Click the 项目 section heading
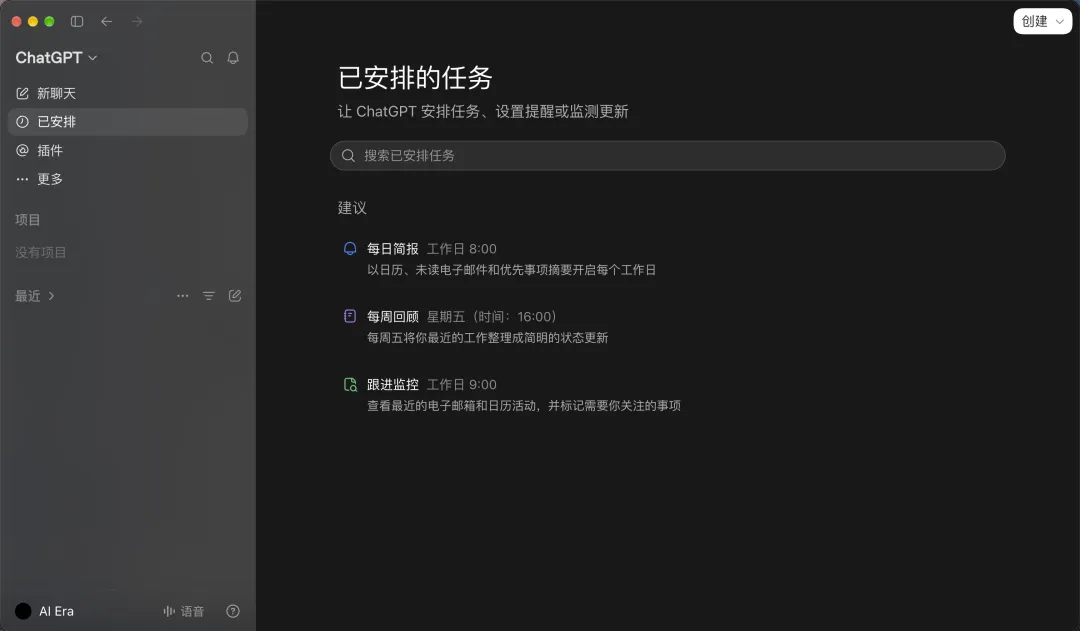The image size is (1080, 631). click(28, 220)
